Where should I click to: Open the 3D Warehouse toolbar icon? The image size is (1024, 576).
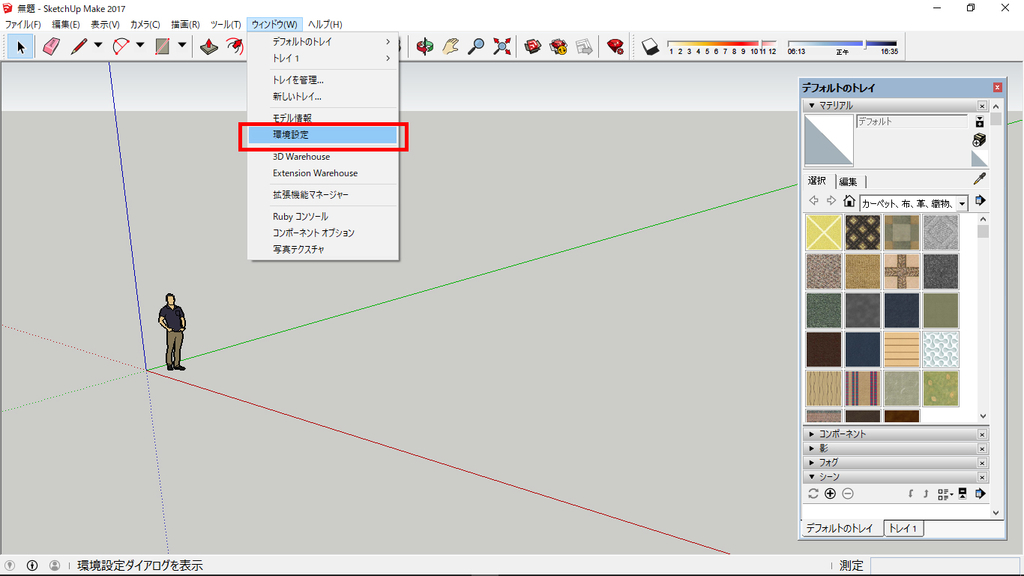click(533, 47)
